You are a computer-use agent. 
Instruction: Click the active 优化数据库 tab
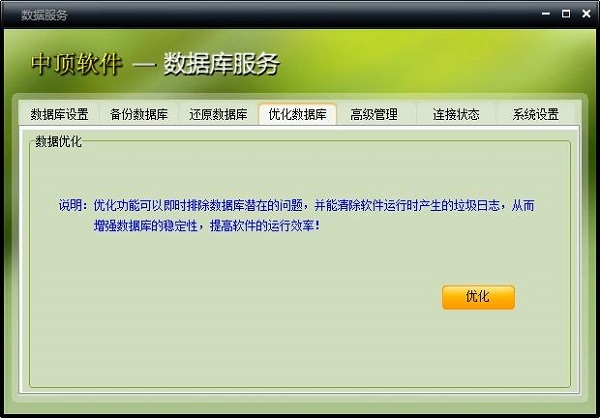(297, 114)
